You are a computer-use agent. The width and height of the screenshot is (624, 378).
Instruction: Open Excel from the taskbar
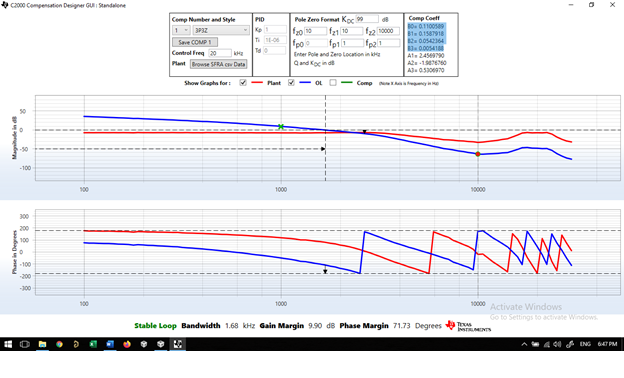[93, 344]
